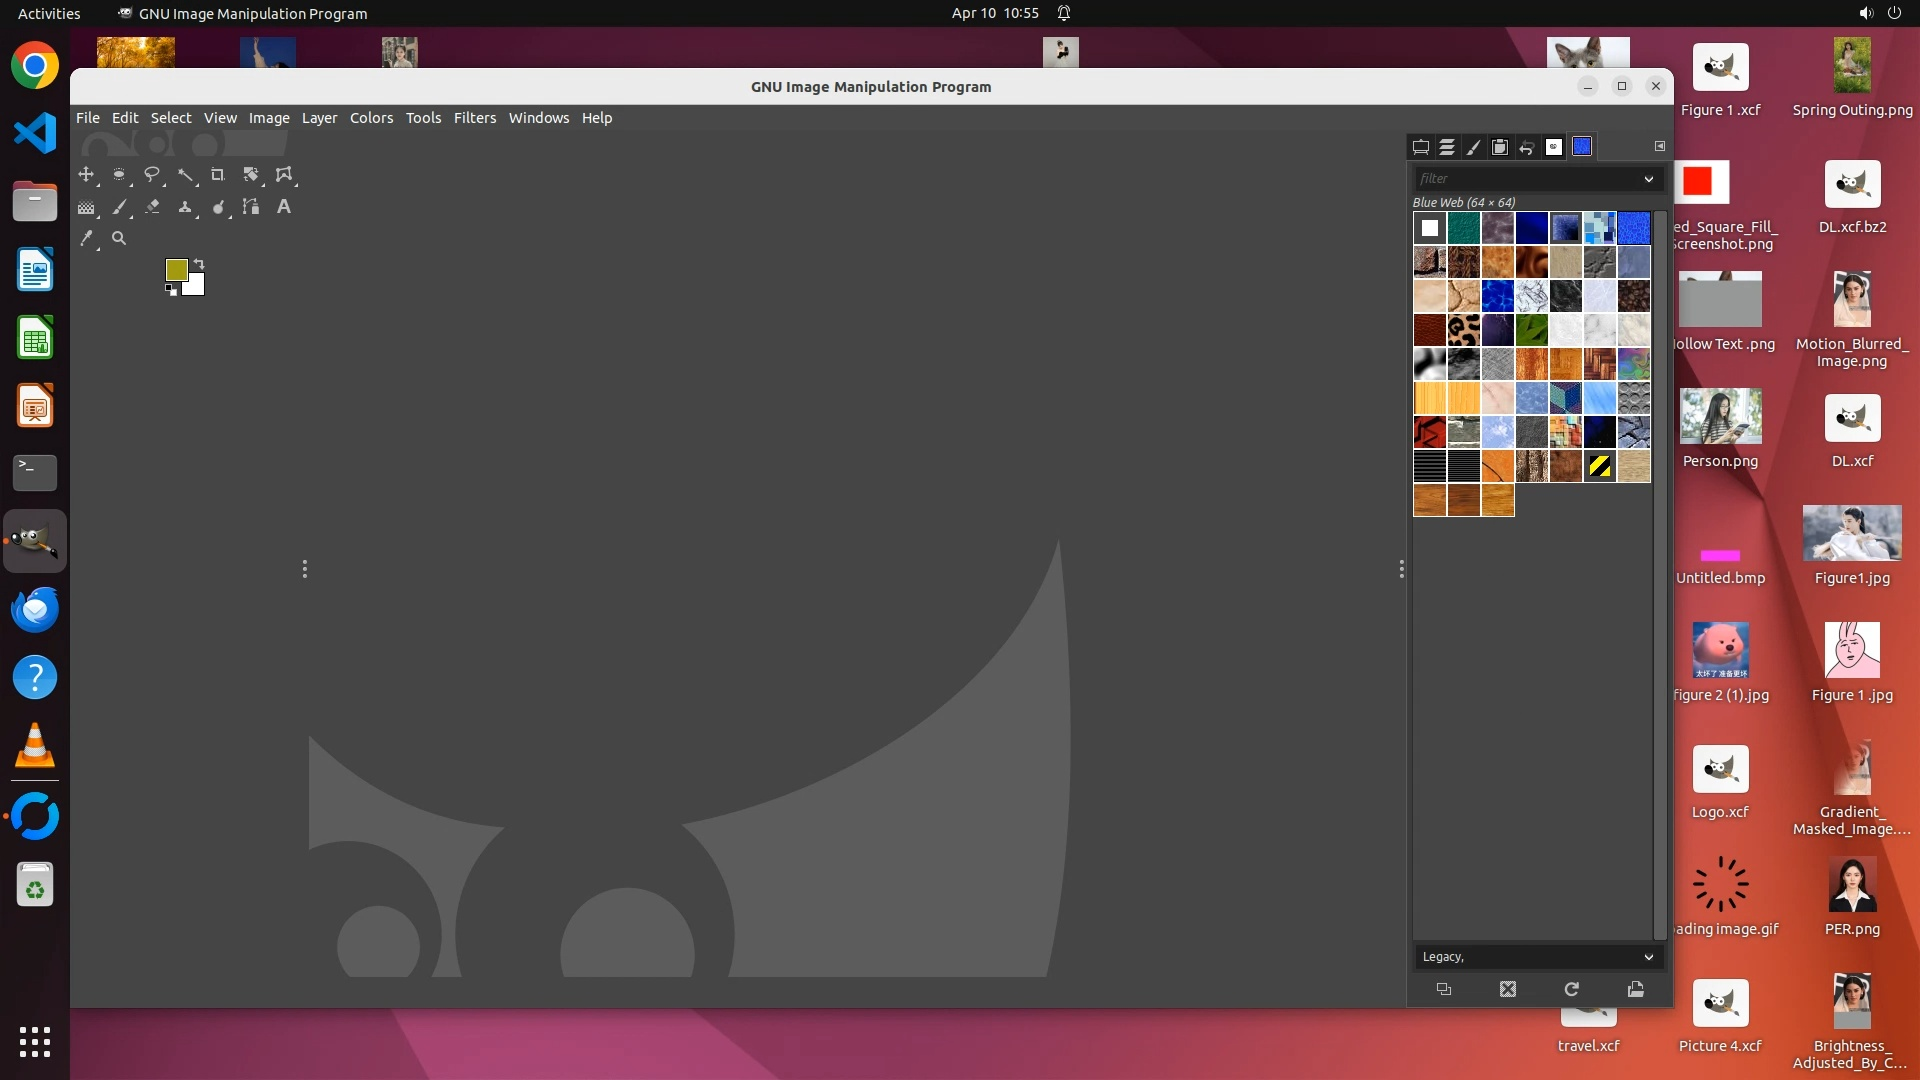Screen dimensions: 1920x1080
Task: Reset colors to default black and white
Action: pos(171,290)
